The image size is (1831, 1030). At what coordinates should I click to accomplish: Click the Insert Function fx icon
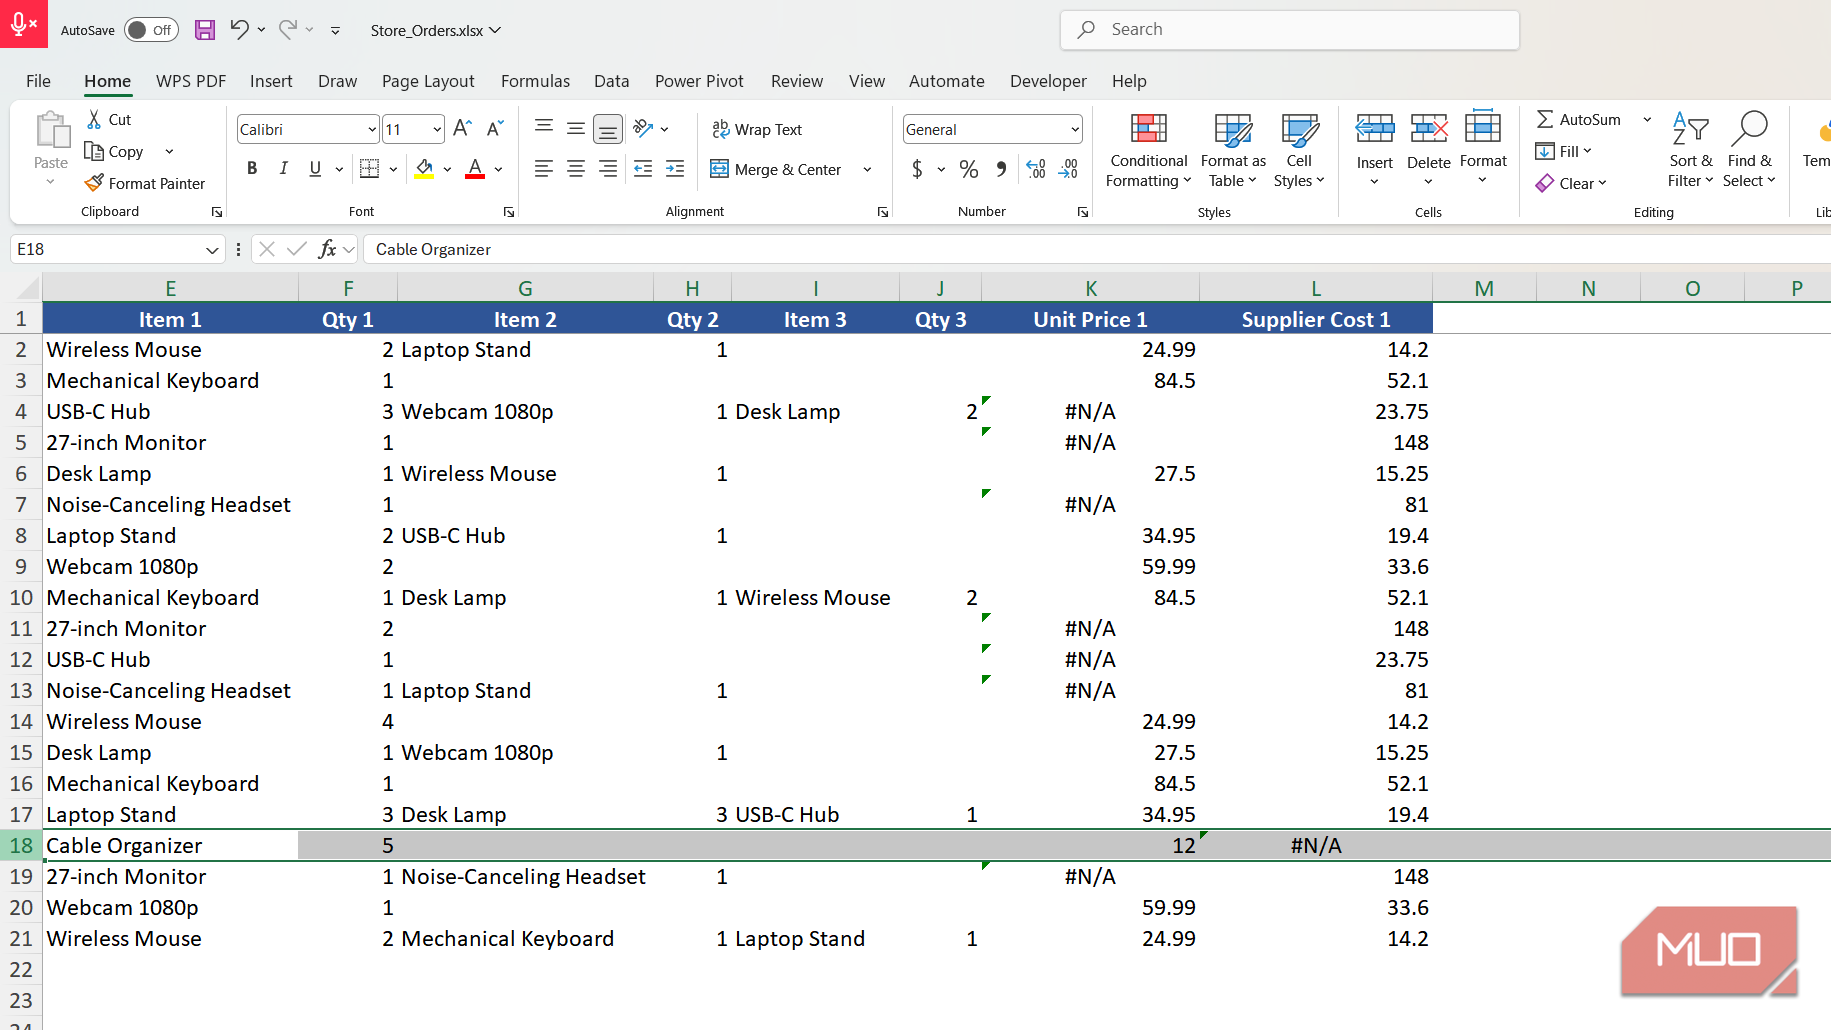(327, 249)
